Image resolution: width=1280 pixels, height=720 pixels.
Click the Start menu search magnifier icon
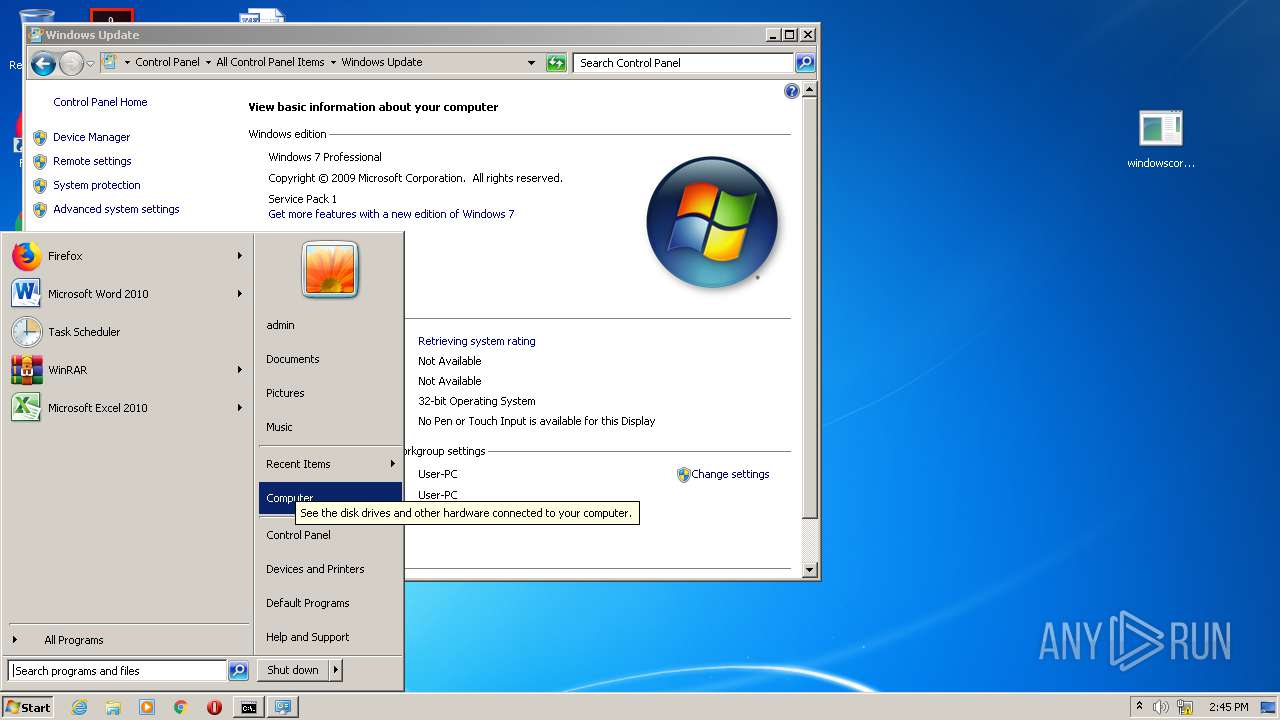pyautogui.click(x=238, y=671)
